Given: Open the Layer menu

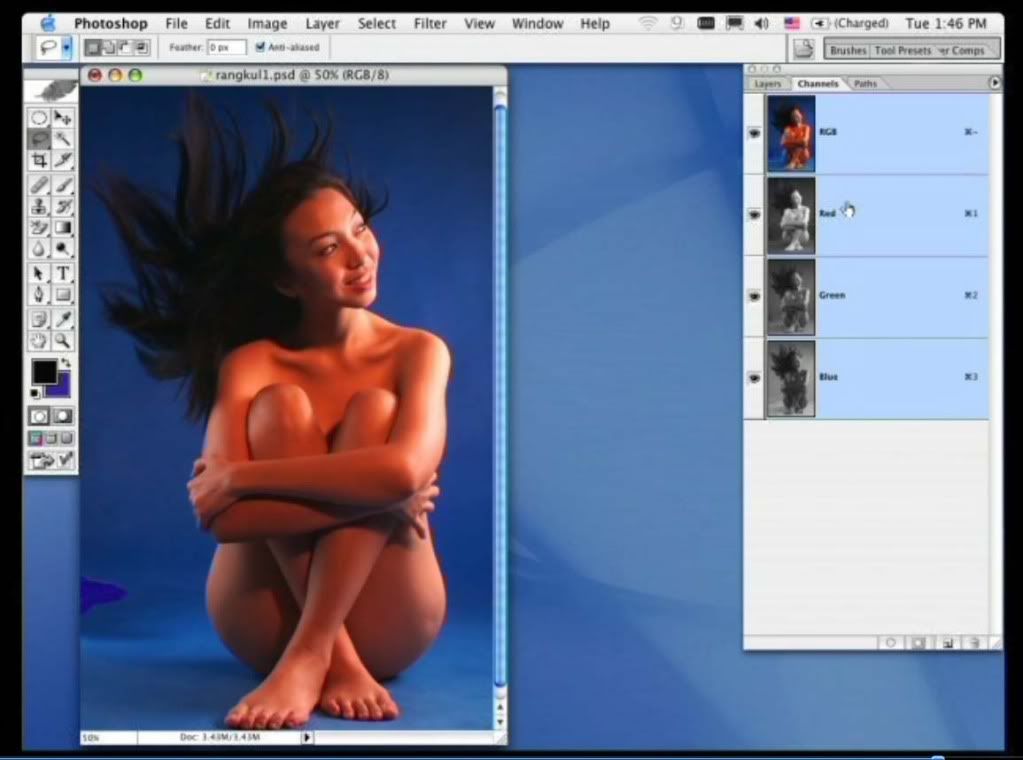Looking at the screenshot, I should [322, 23].
